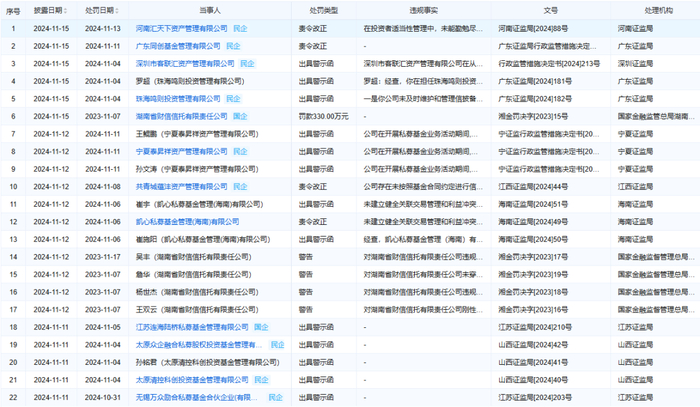Click 民企 tag beside 河南汇天下资产管理有限公司
The image size is (700, 407).
pos(240,29)
